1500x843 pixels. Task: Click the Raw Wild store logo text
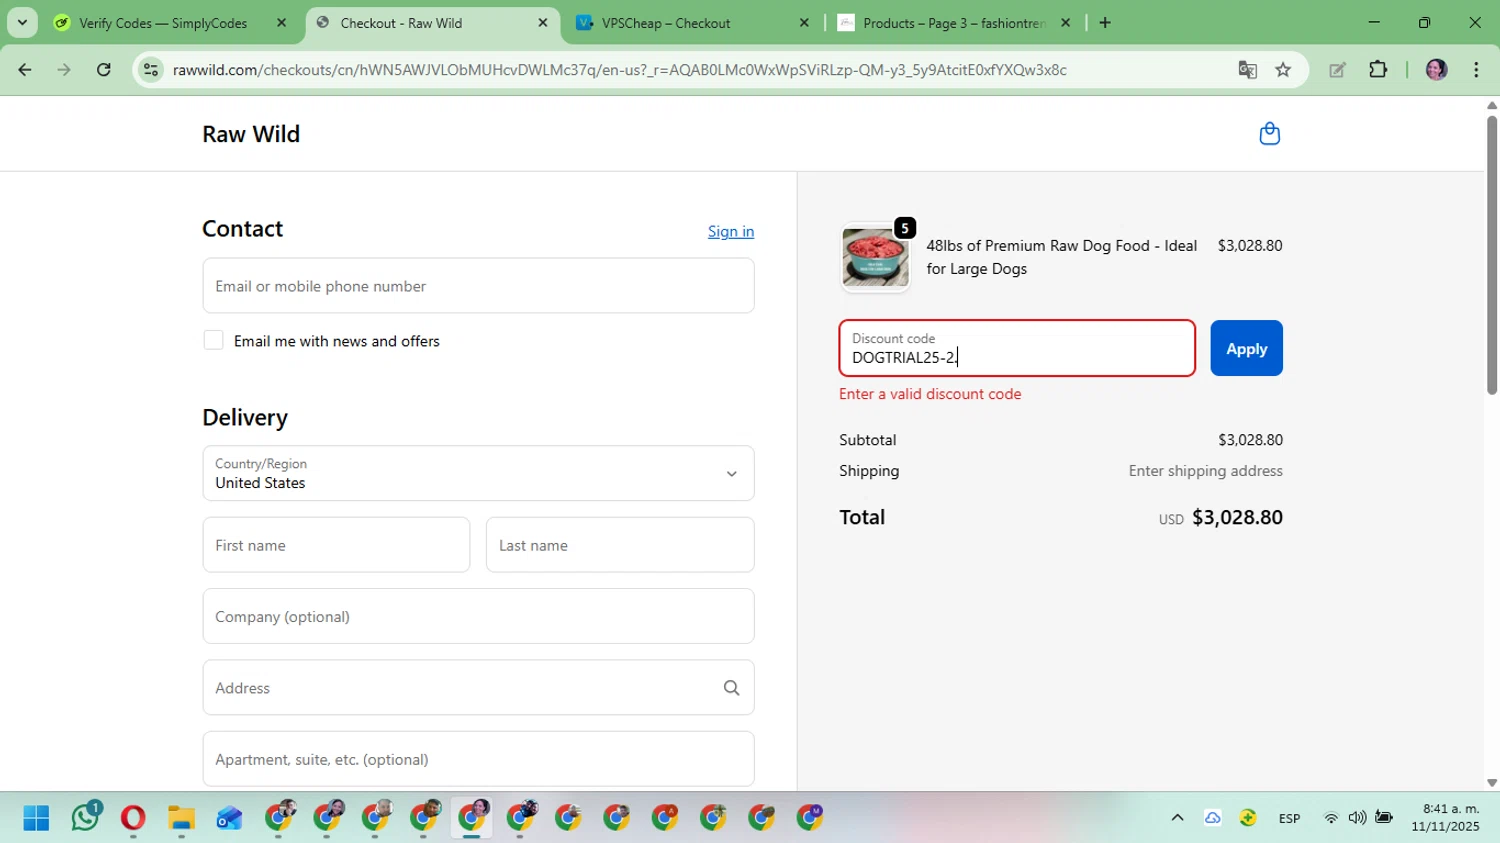(x=251, y=134)
